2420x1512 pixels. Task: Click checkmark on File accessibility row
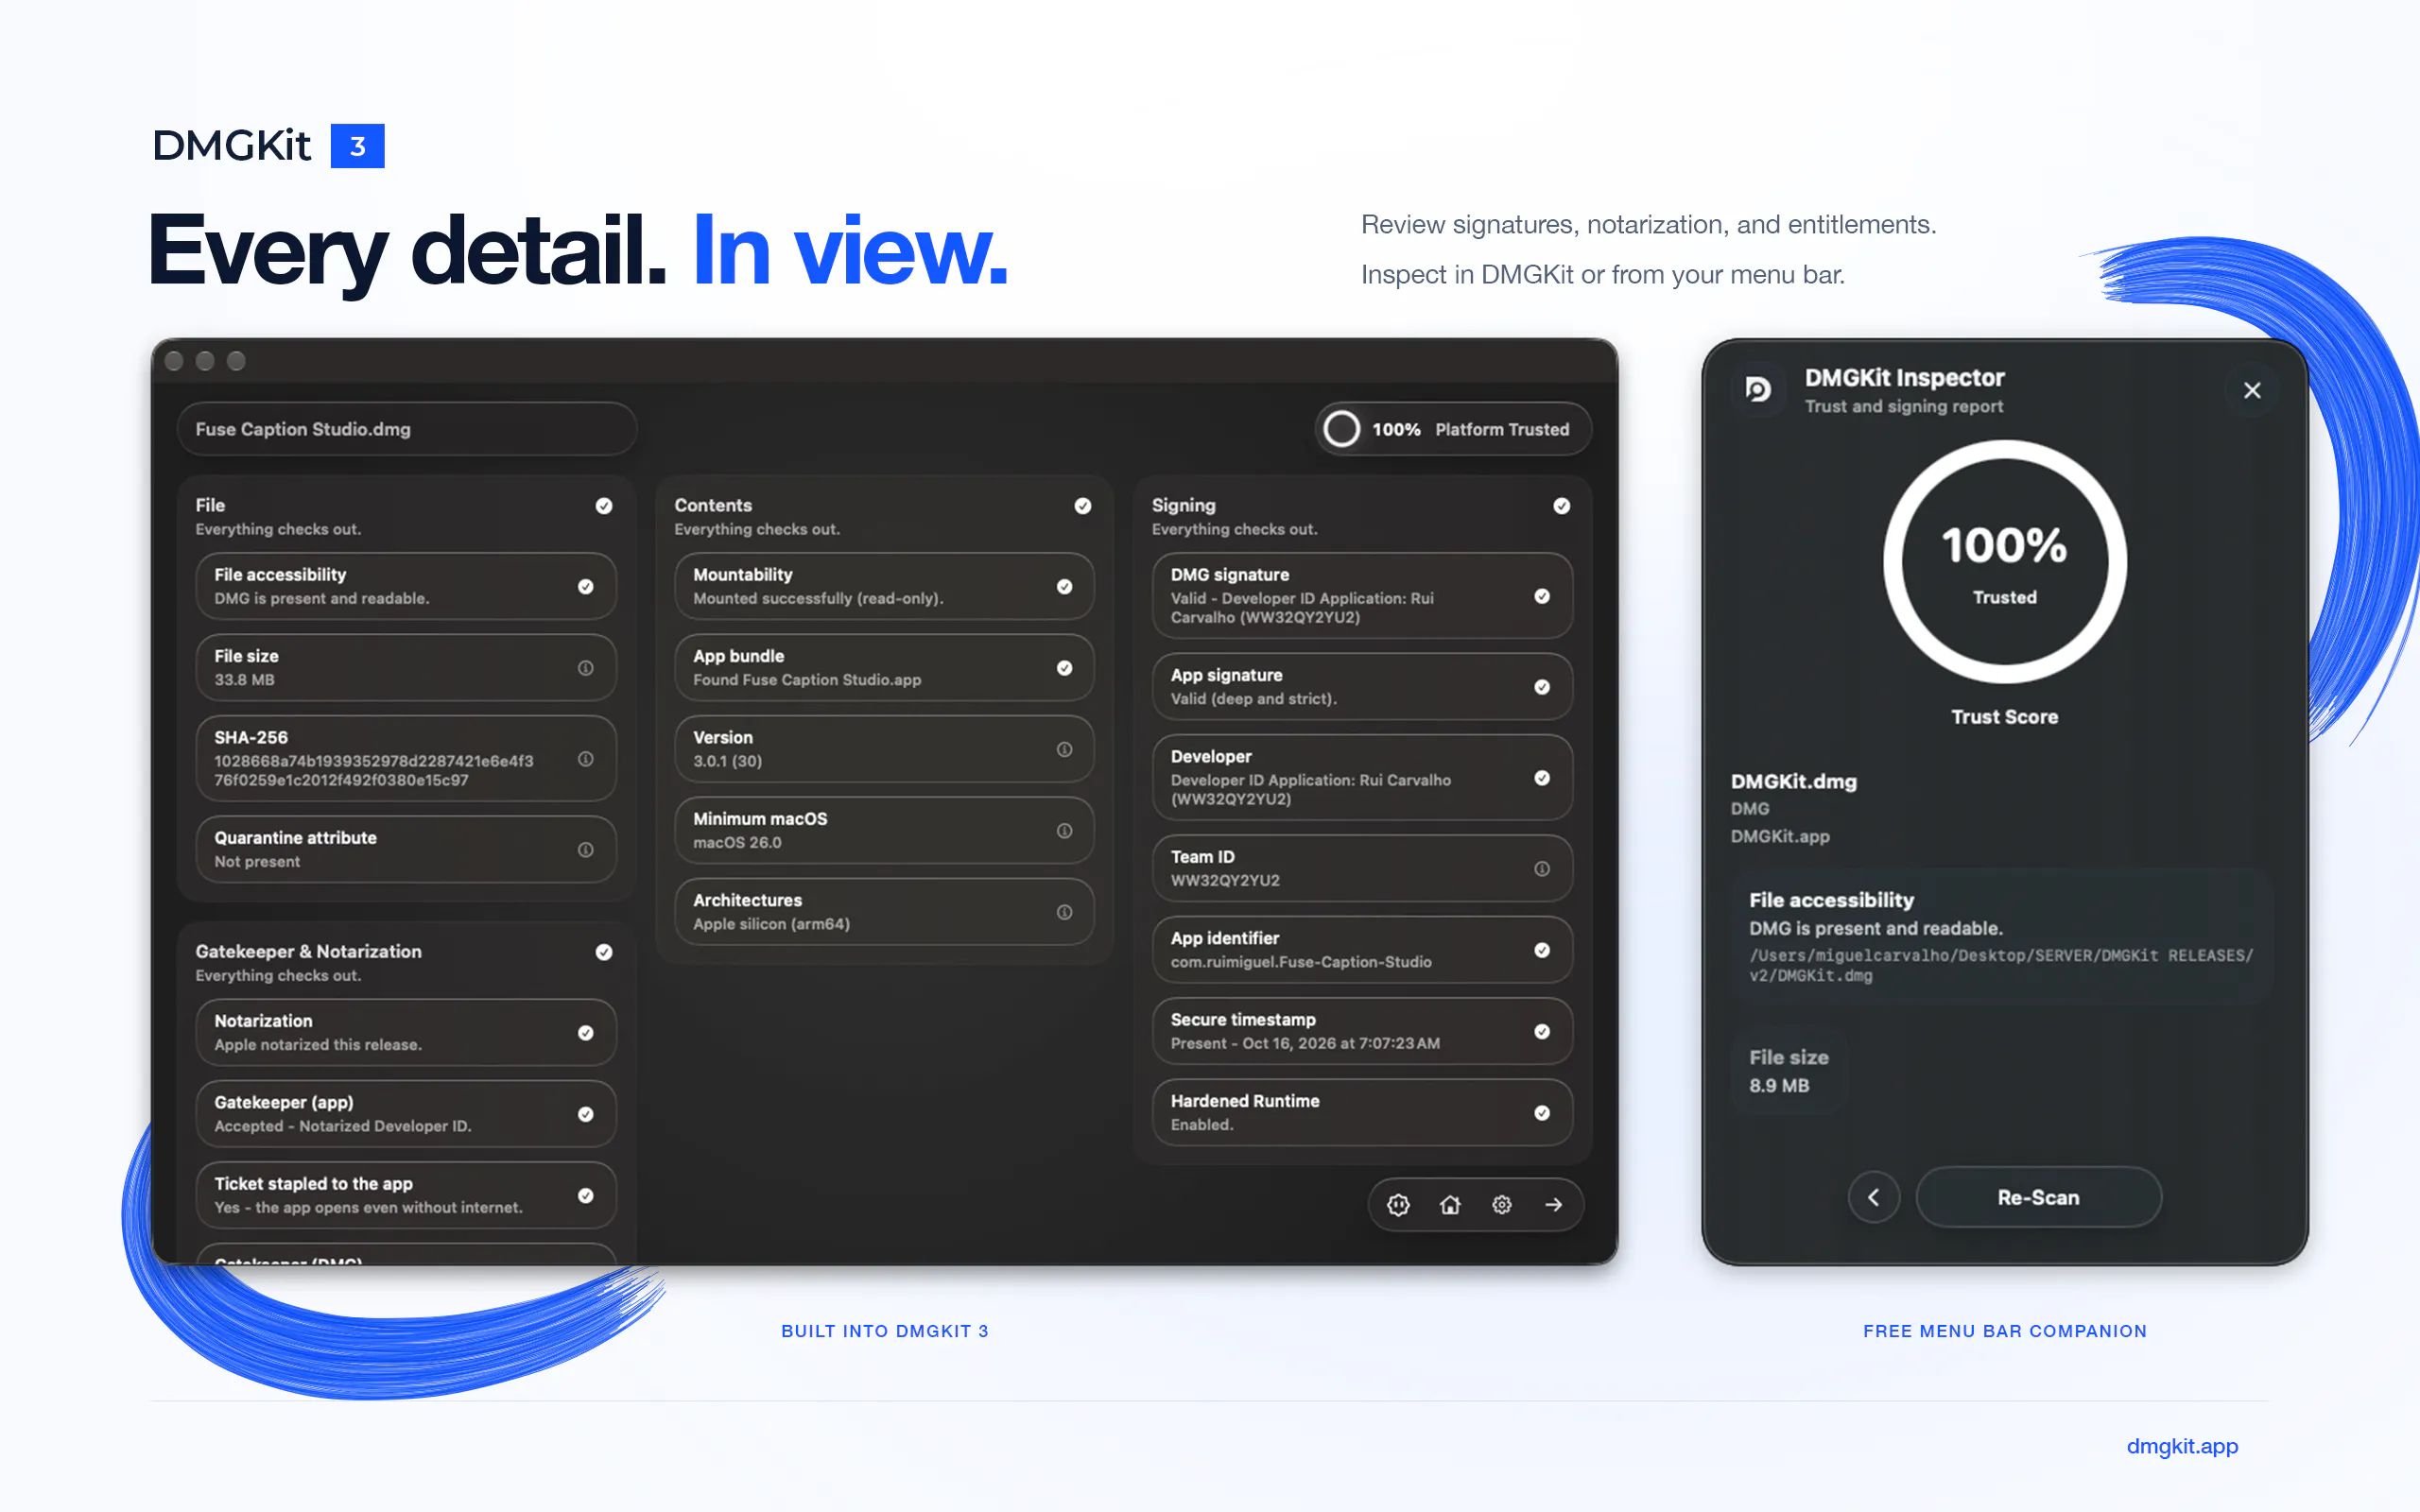point(586,587)
